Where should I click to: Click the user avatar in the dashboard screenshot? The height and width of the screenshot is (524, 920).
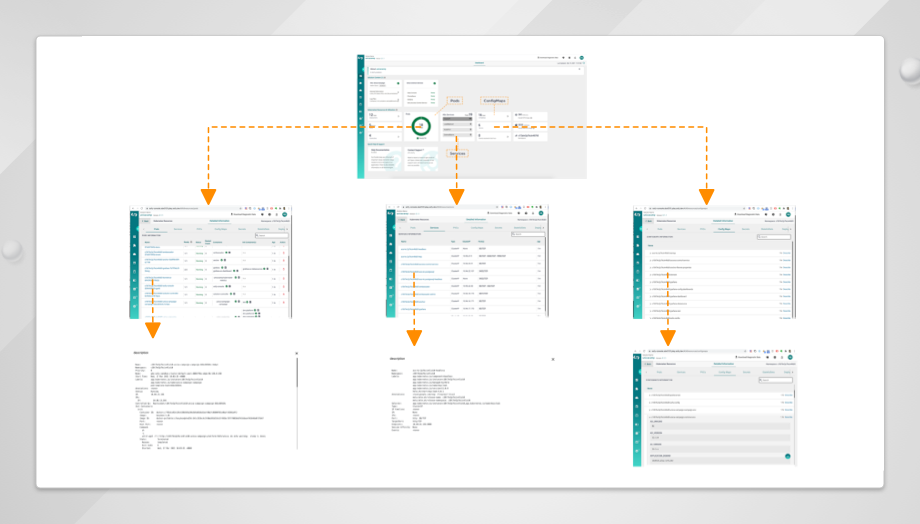tap(581, 58)
